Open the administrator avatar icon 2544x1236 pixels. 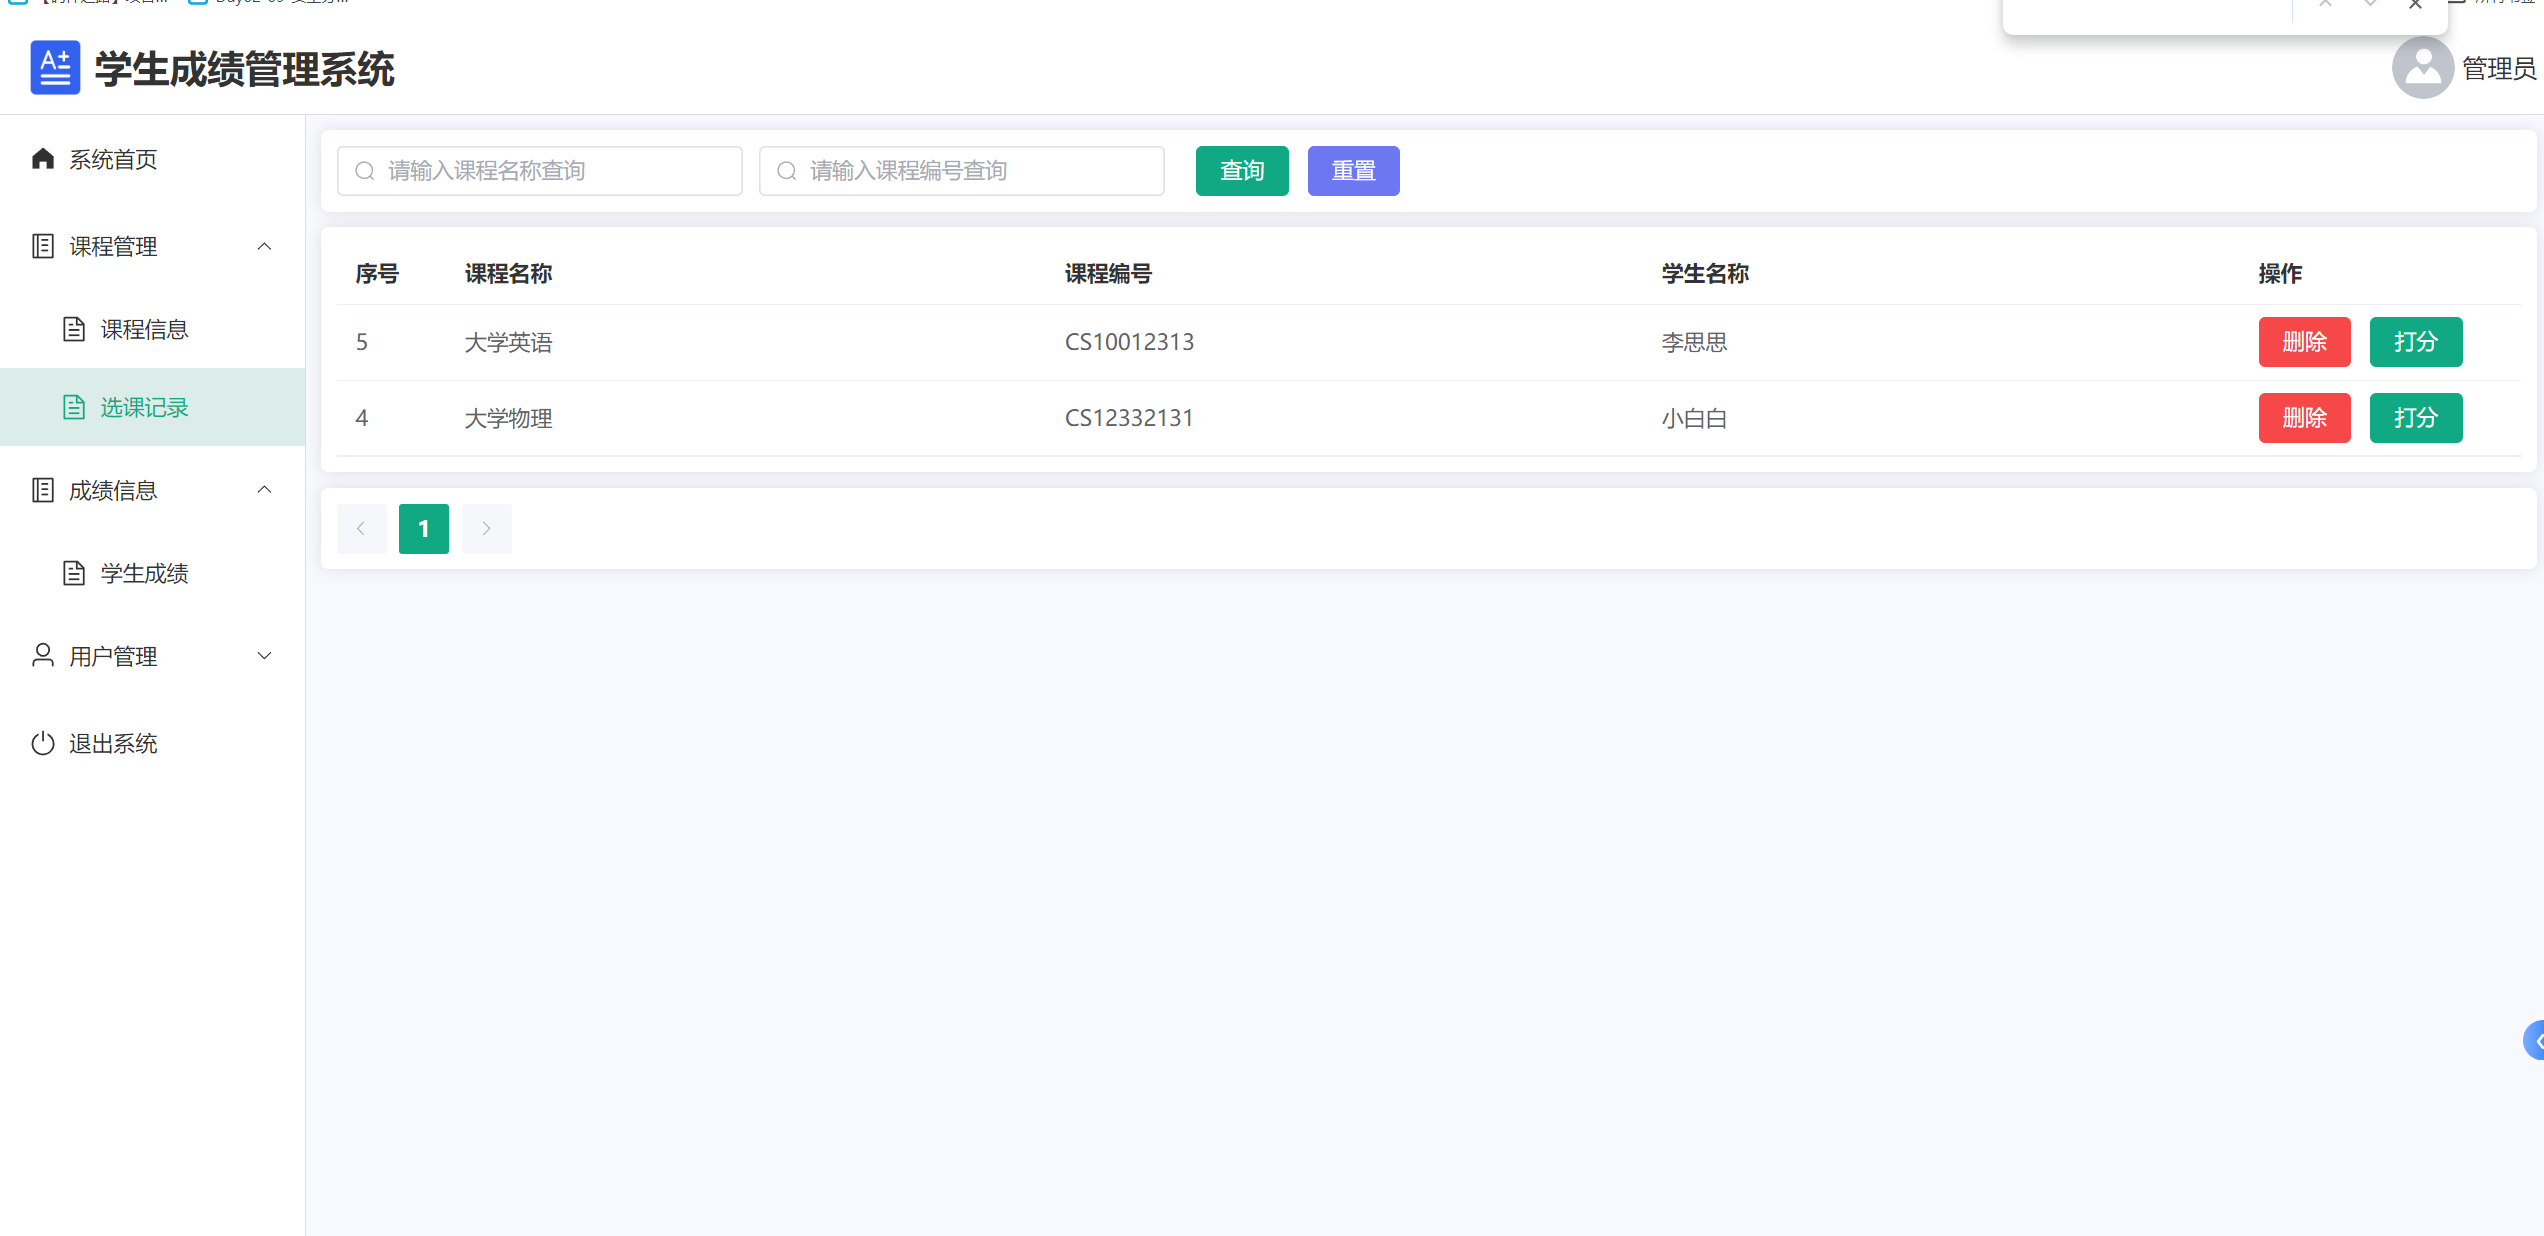[2422, 67]
